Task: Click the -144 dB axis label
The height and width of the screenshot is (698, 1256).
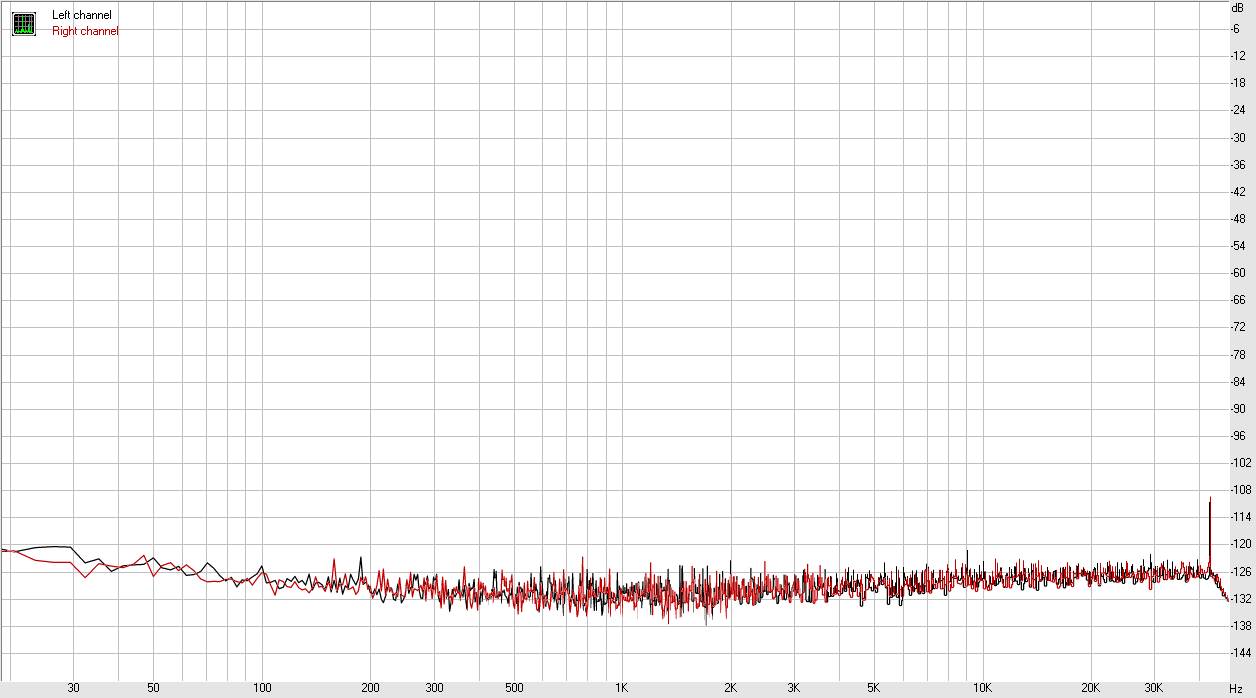Action: click(1241, 653)
